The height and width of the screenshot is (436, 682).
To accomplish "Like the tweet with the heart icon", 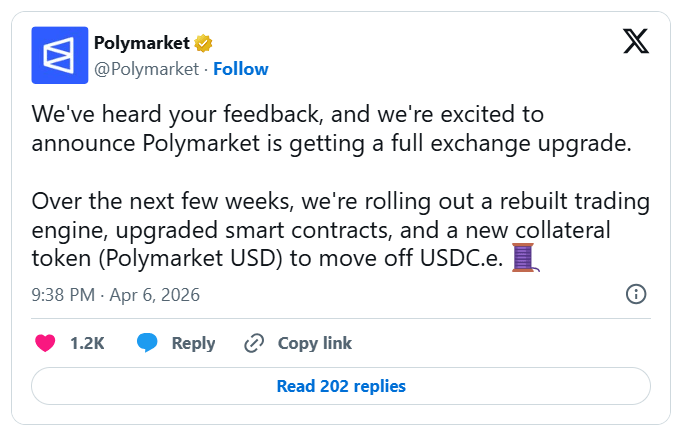I will (45, 343).
